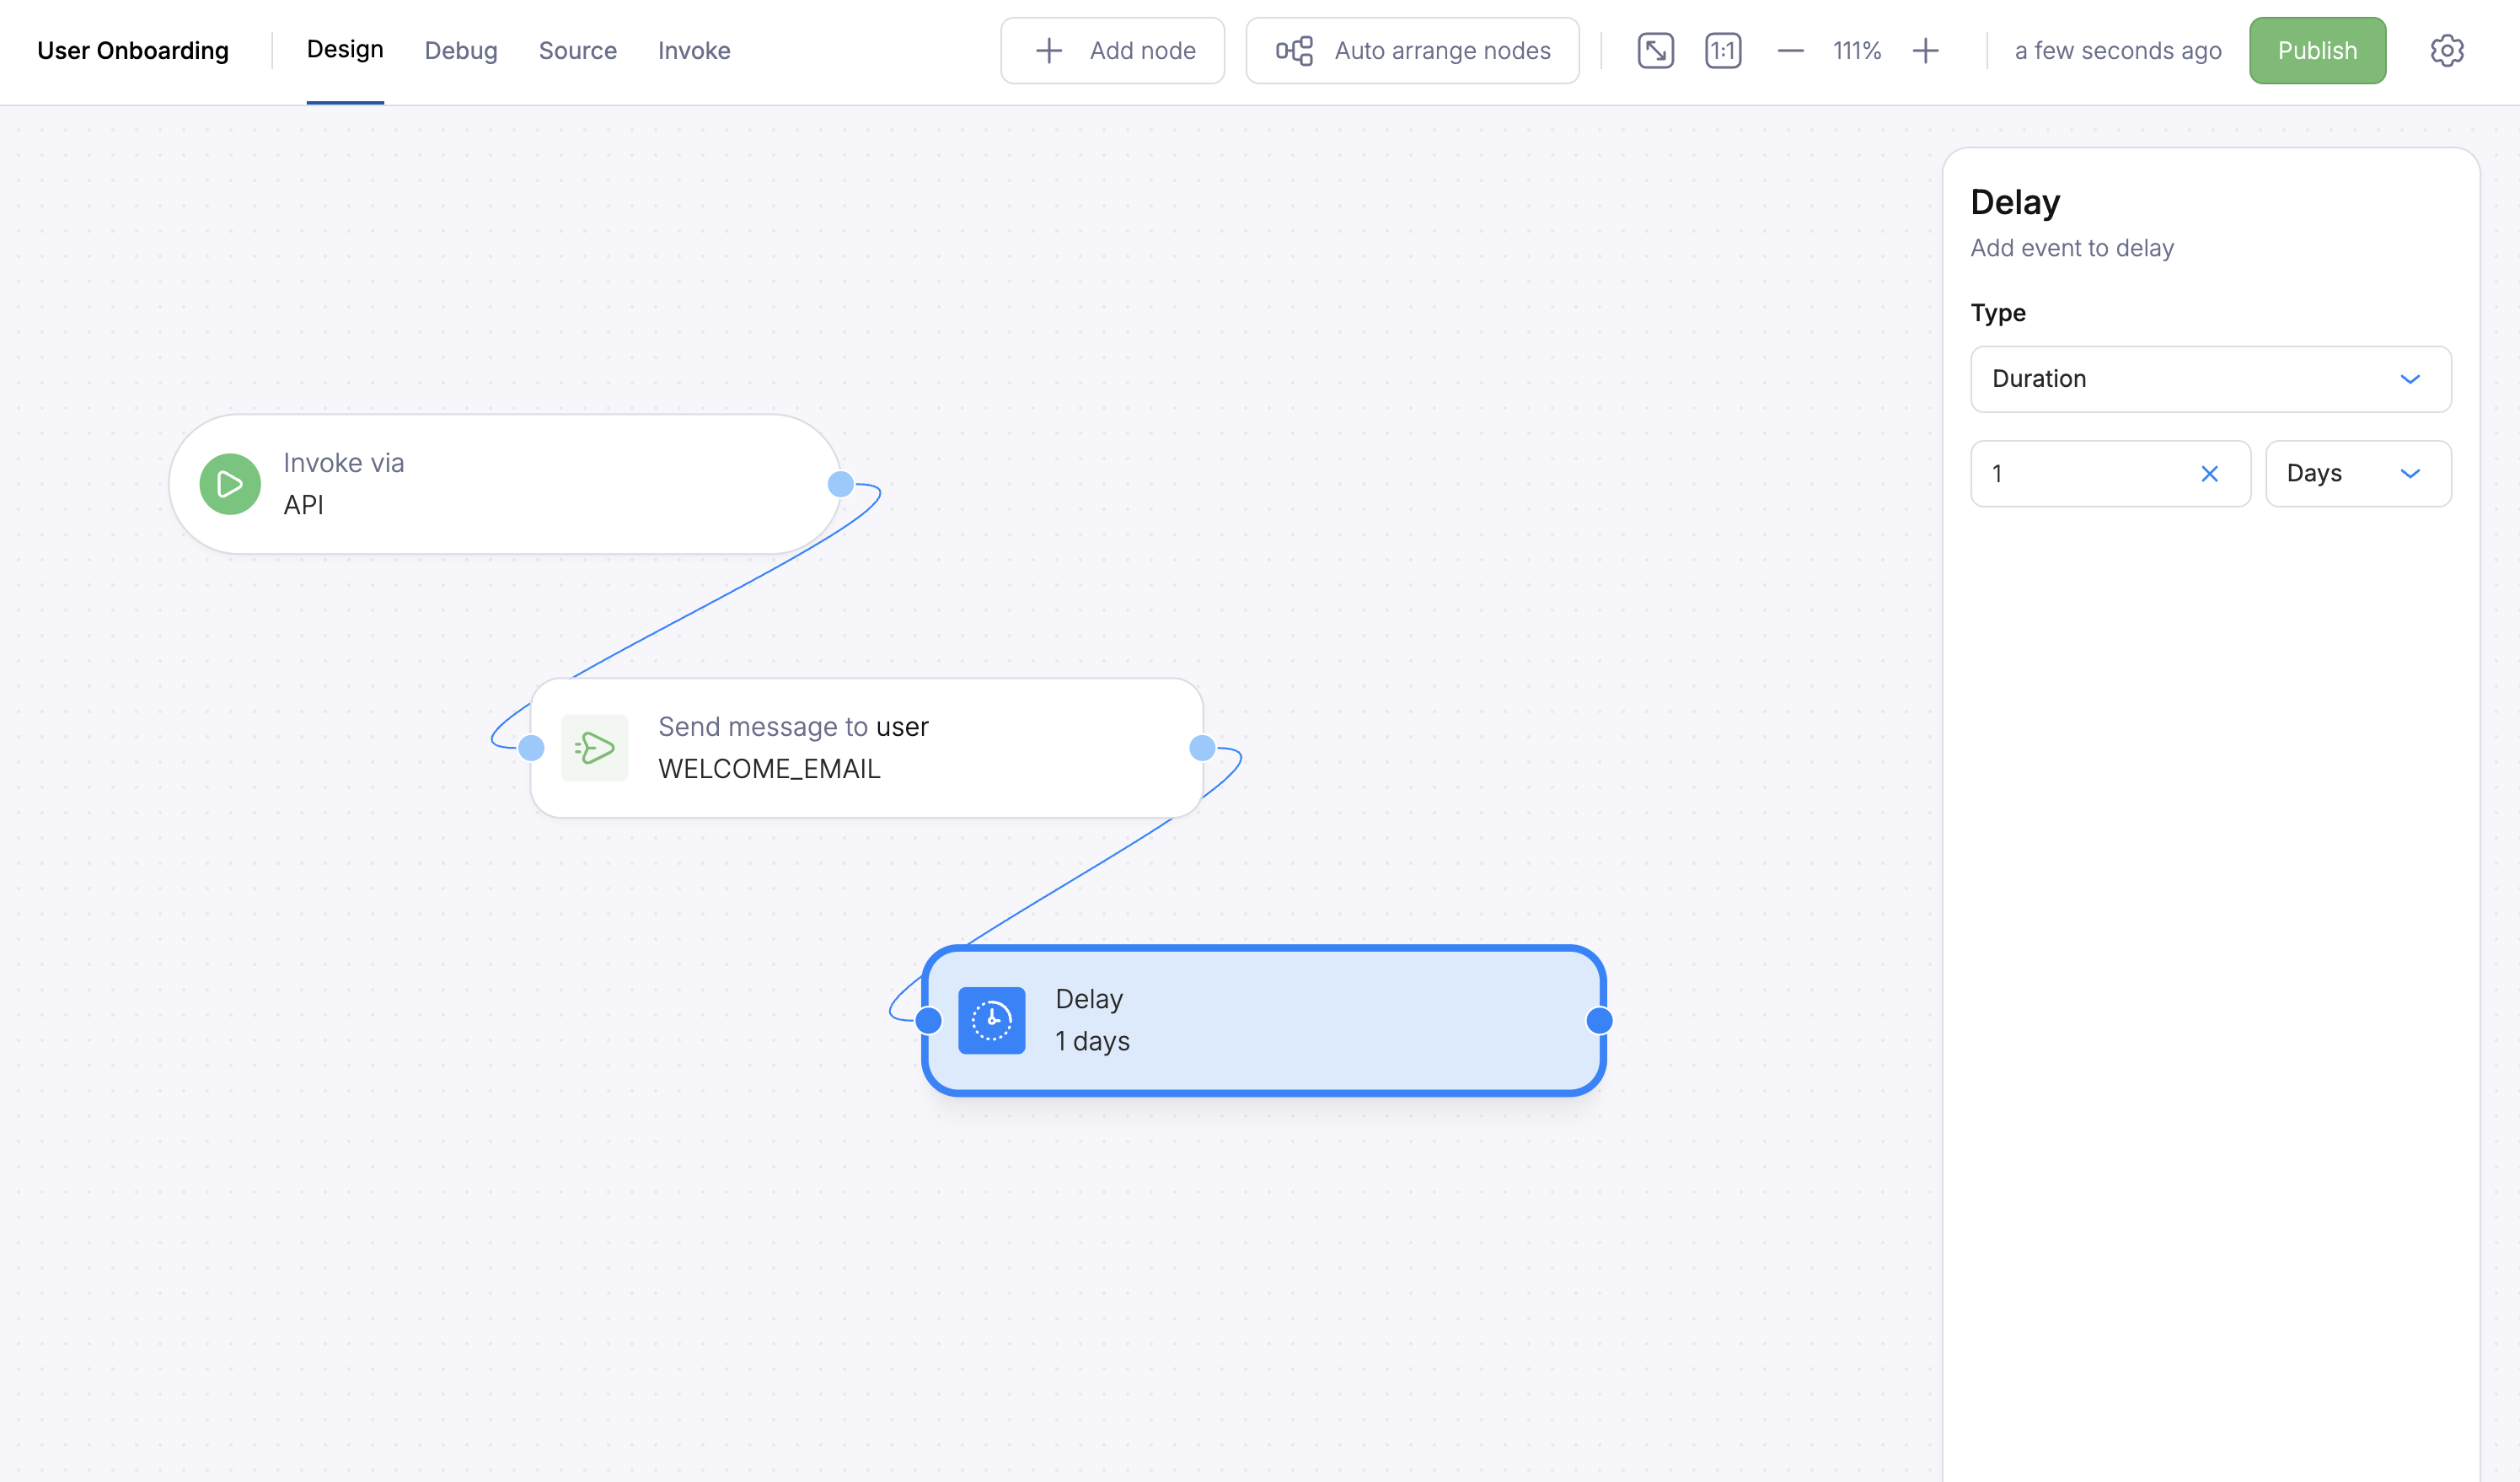Open workflow settings via the gear icon

[2447, 50]
